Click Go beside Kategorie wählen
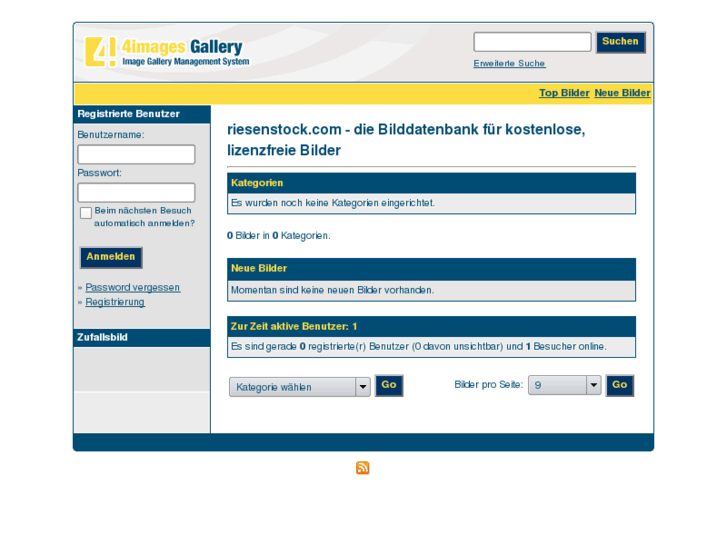The image size is (727, 545). click(x=389, y=385)
